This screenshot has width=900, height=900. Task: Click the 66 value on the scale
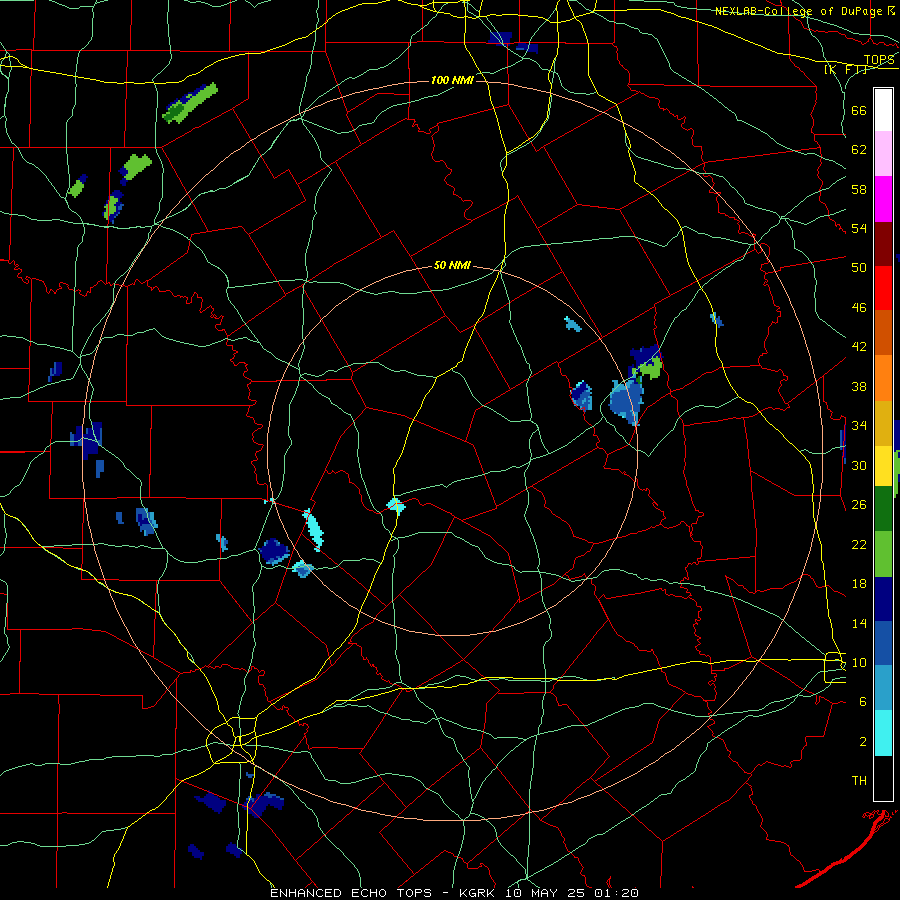859,110
